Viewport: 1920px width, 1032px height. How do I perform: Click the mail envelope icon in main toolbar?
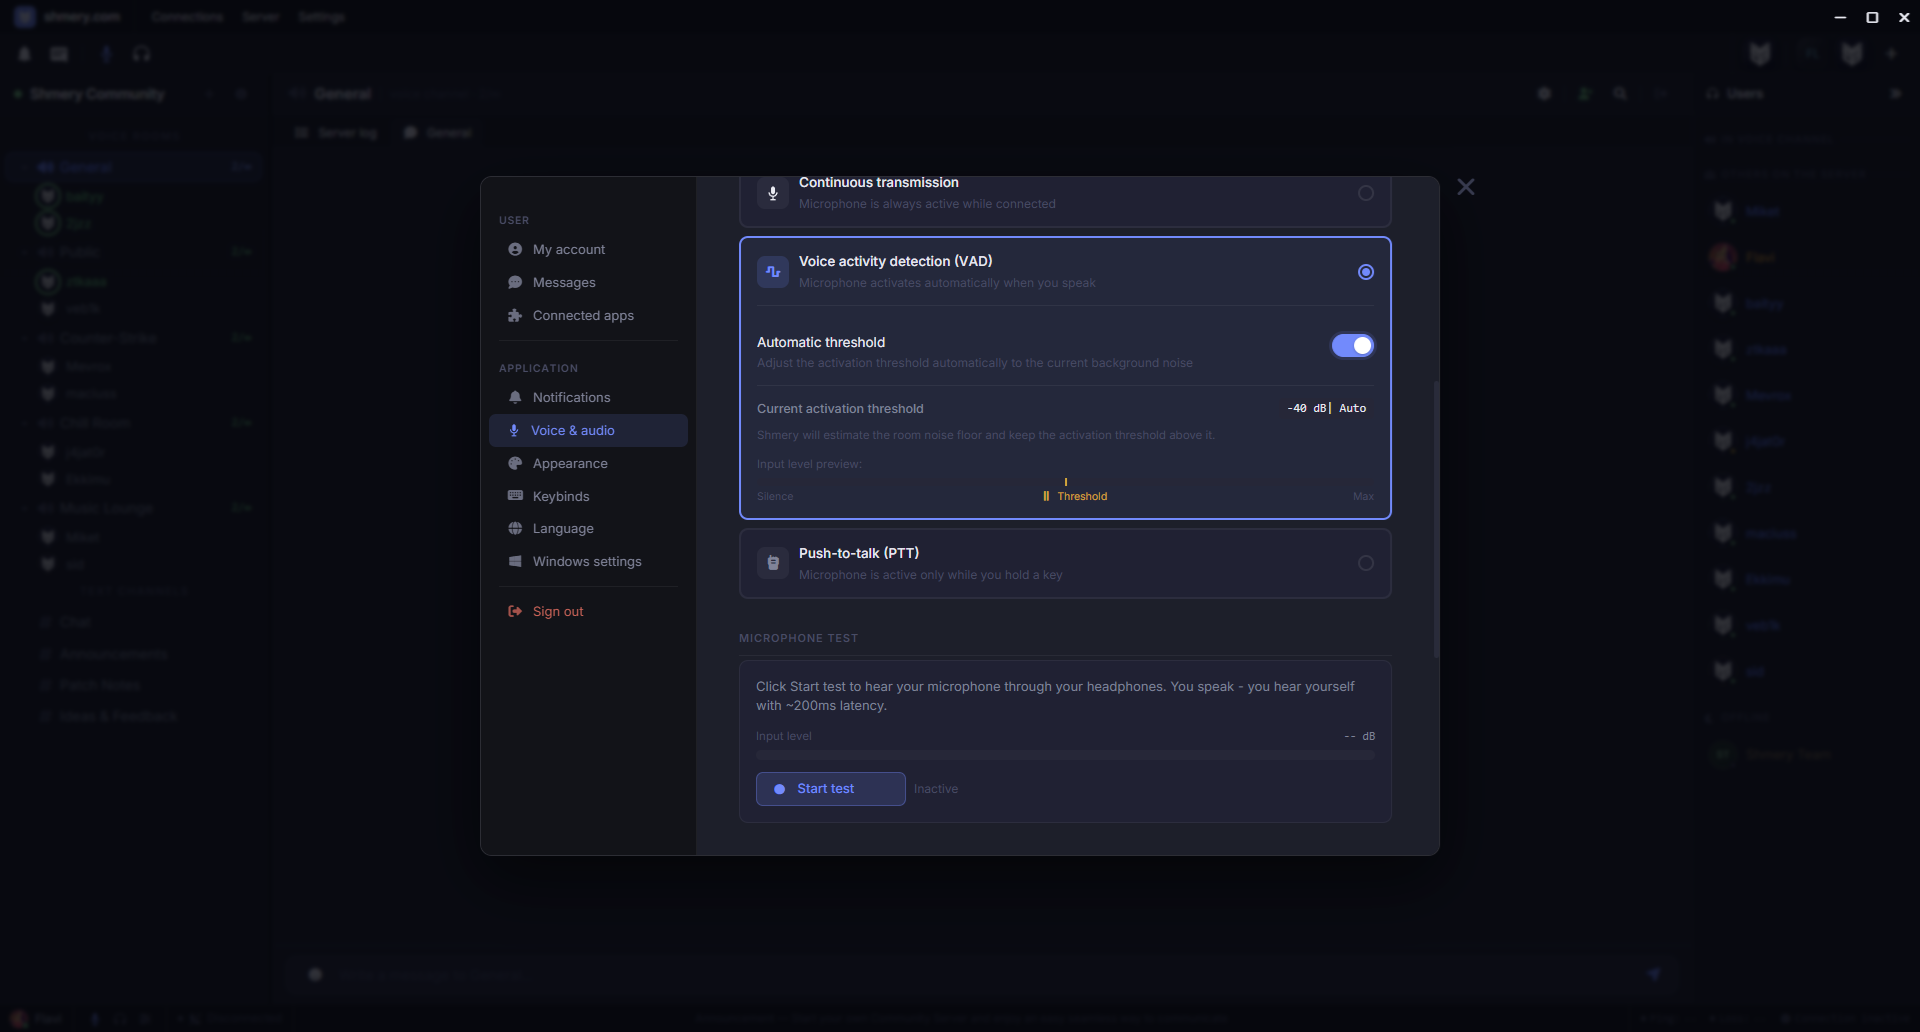click(60, 54)
